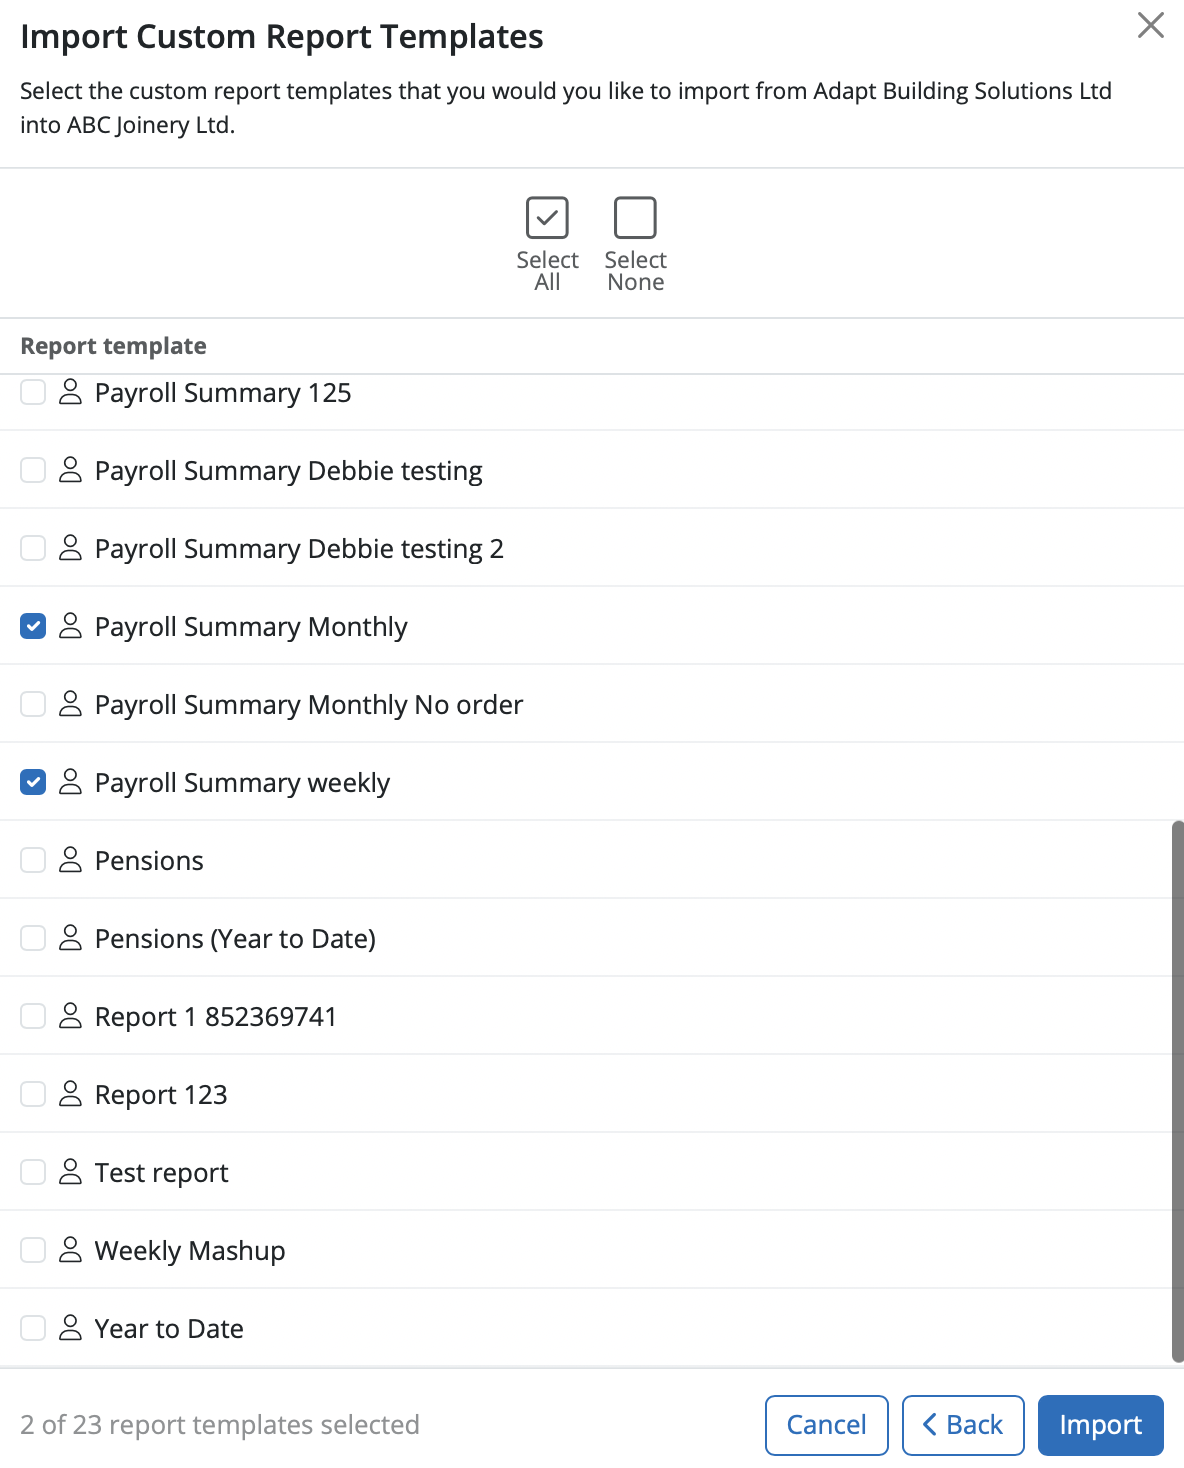The height and width of the screenshot is (1468, 1184).
Task: Click the Select All checkmark icon
Action: (547, 218)
